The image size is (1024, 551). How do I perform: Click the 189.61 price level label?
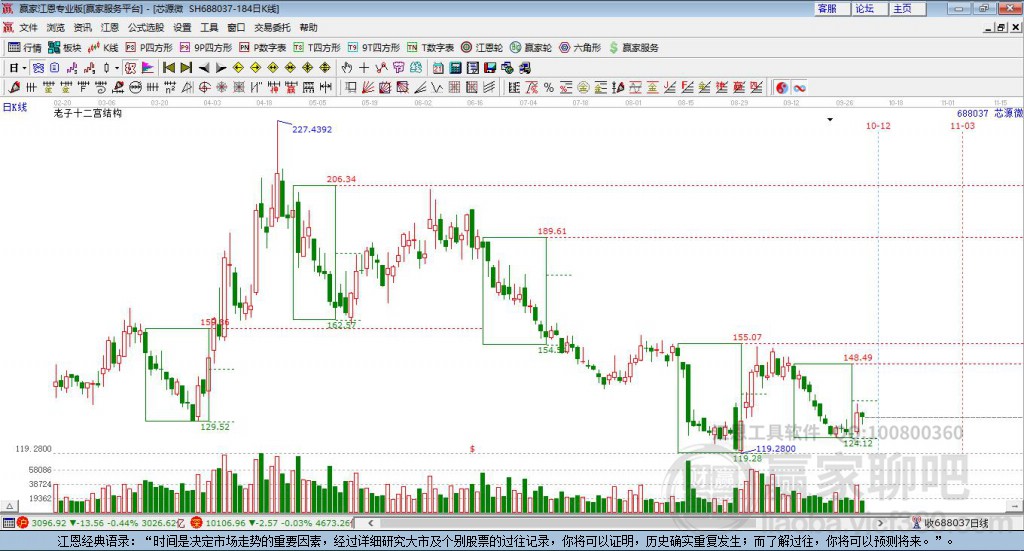pyautogui.click(x=552, y=231)
